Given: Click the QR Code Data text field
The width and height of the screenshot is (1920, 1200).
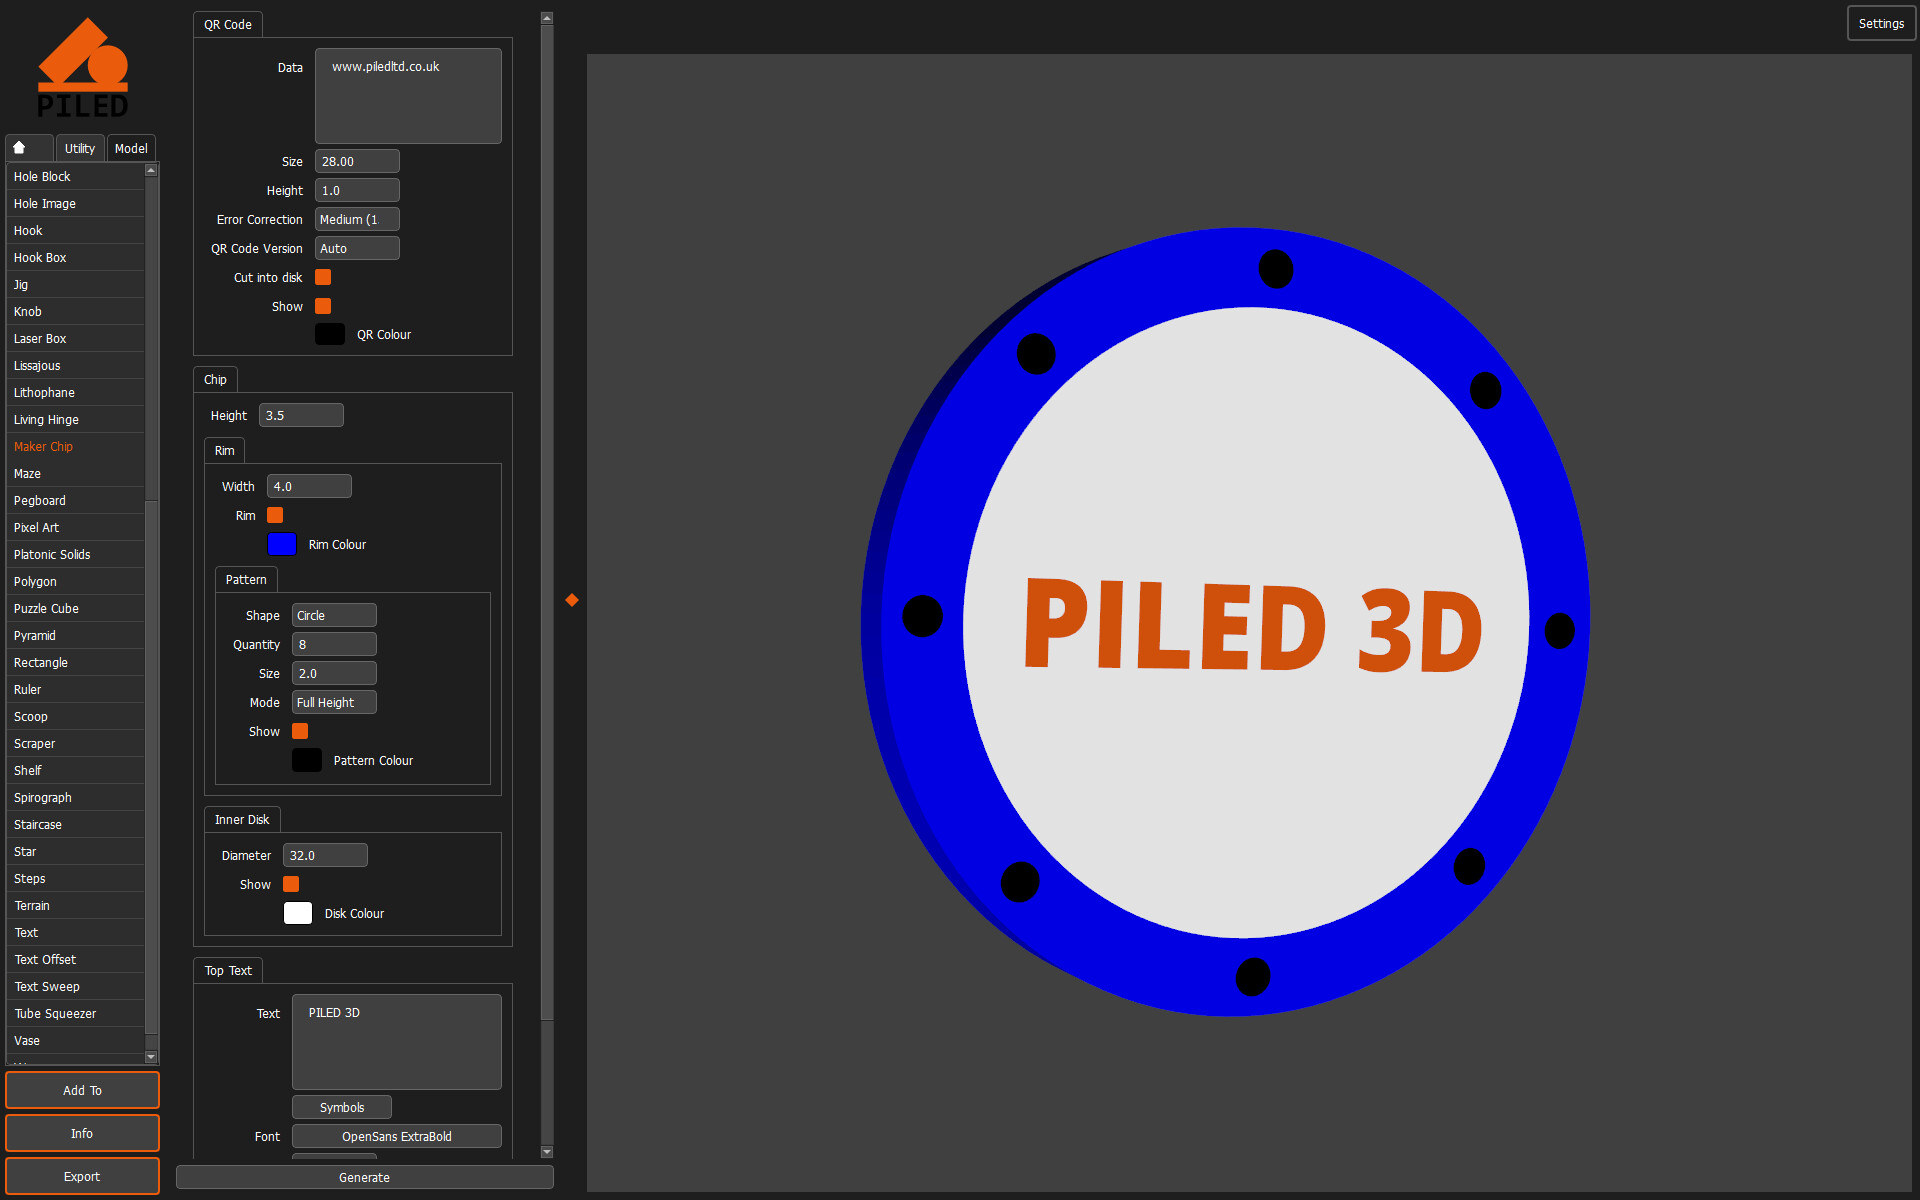Looking at the screenshot, I should click(408, 96).
